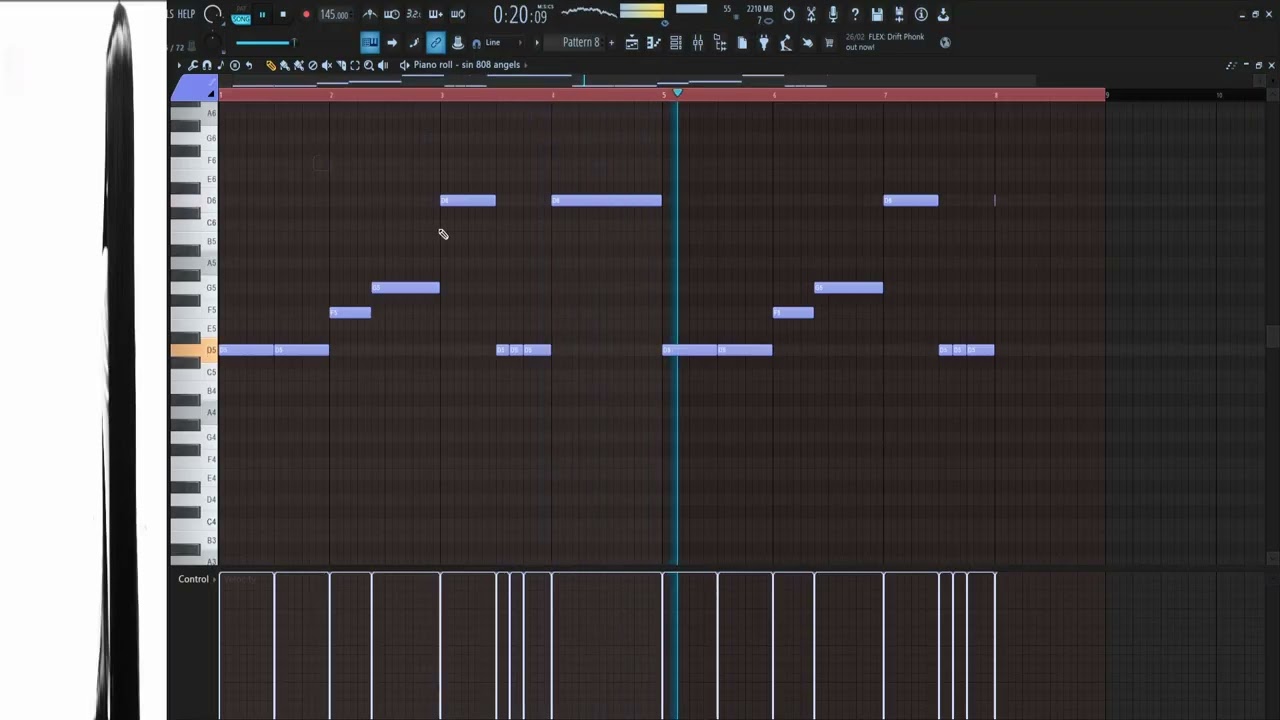The width and height of the screenshot is (1280, 720).
Task: Open piano roll snap magnet options
Action: click(x=207, y=65)
